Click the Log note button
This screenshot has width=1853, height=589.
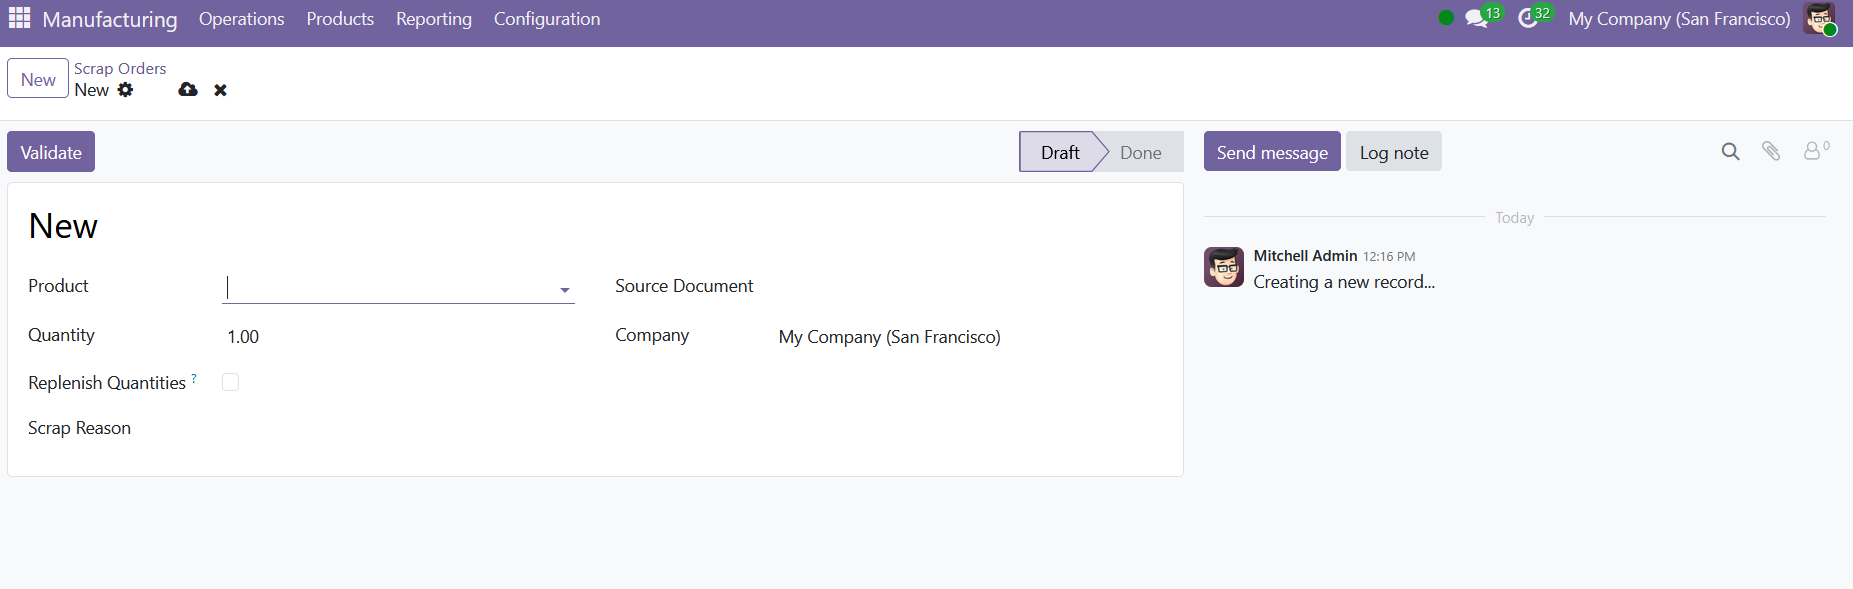[1394, 152]
